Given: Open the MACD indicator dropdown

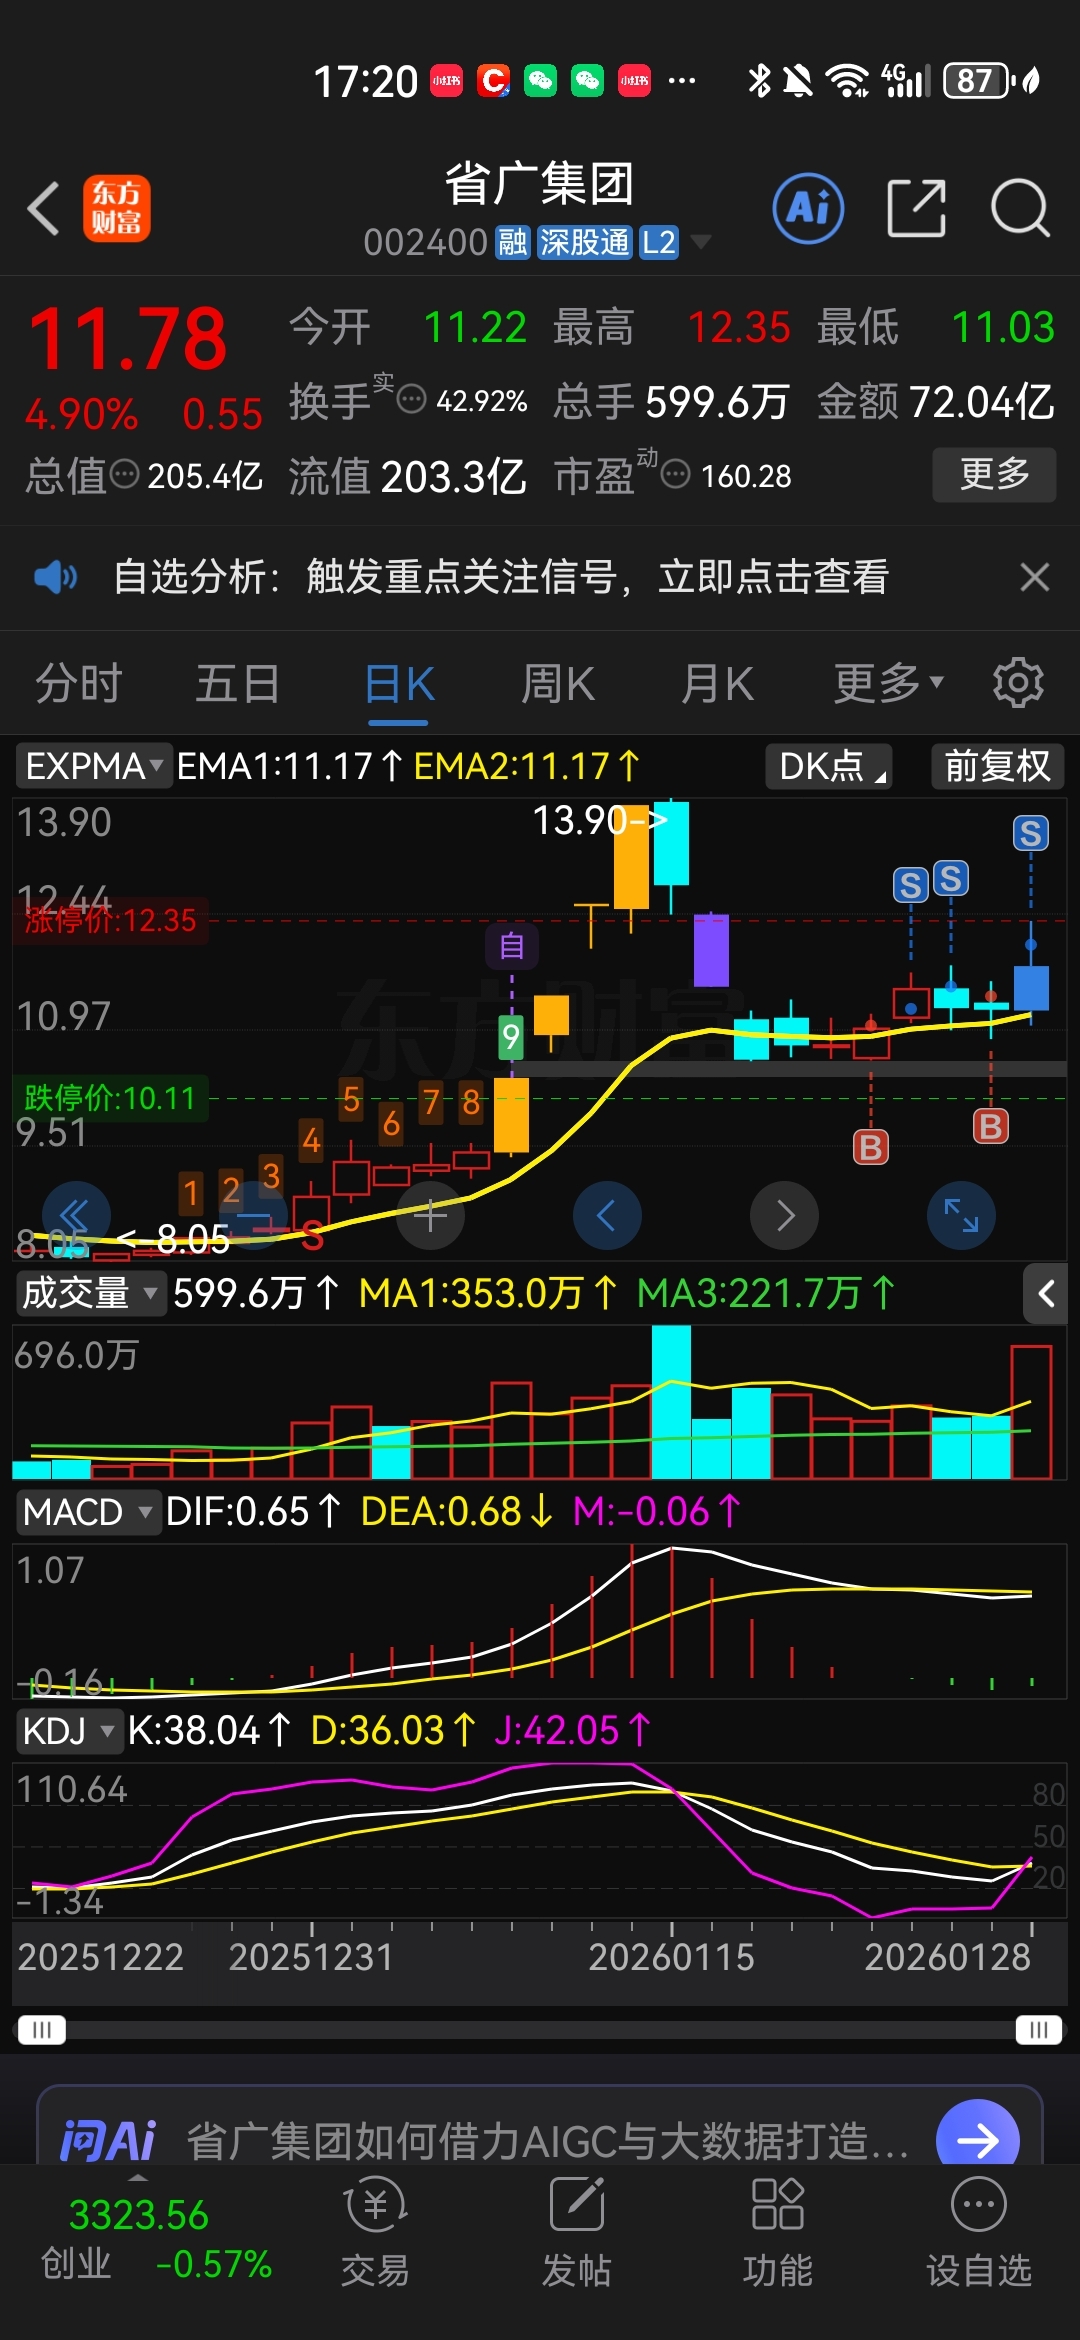Looking at the screenshot, I should tap(88, 1511).
